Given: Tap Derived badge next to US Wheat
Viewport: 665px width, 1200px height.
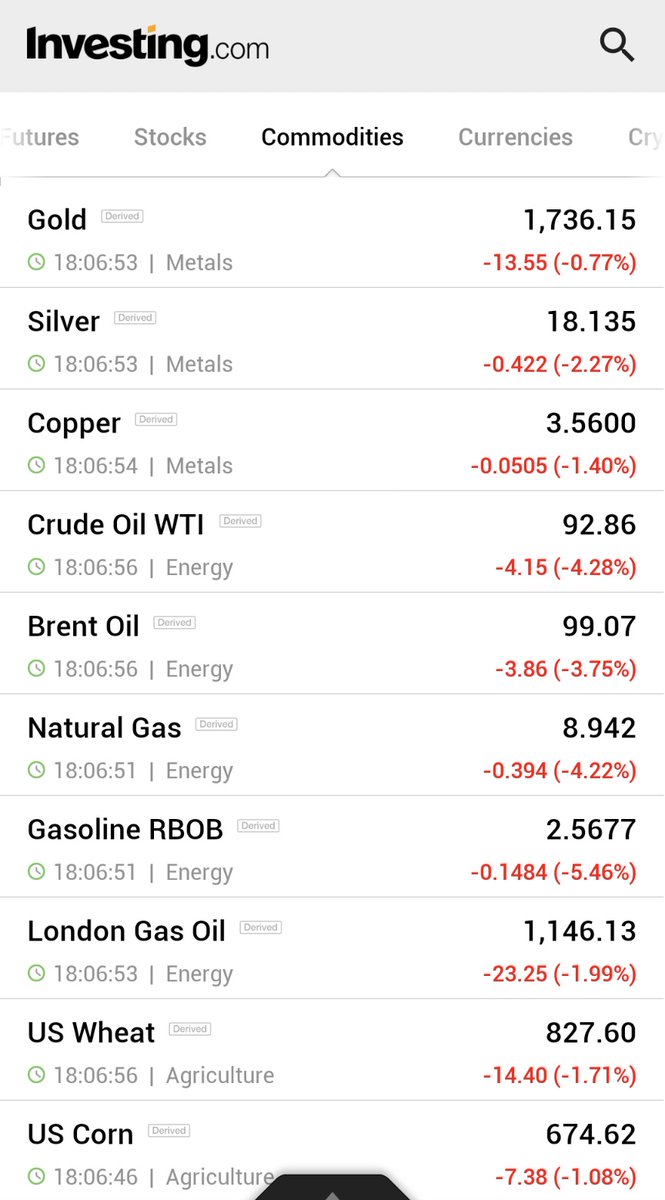Looking at the screenshot, I should coord(190,1029).
